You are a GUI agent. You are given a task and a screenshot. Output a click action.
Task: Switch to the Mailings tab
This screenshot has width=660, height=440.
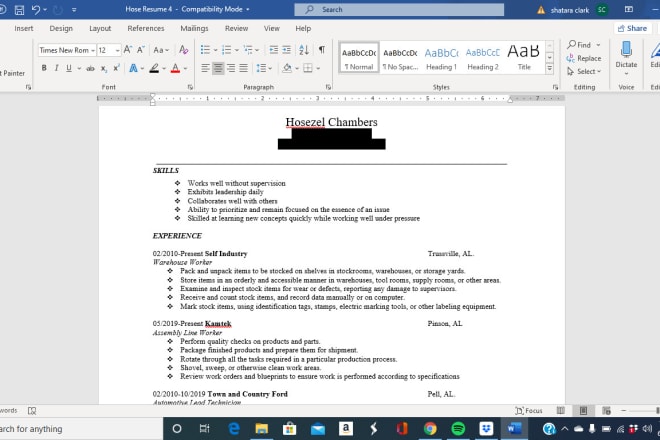tap(194, 29)
